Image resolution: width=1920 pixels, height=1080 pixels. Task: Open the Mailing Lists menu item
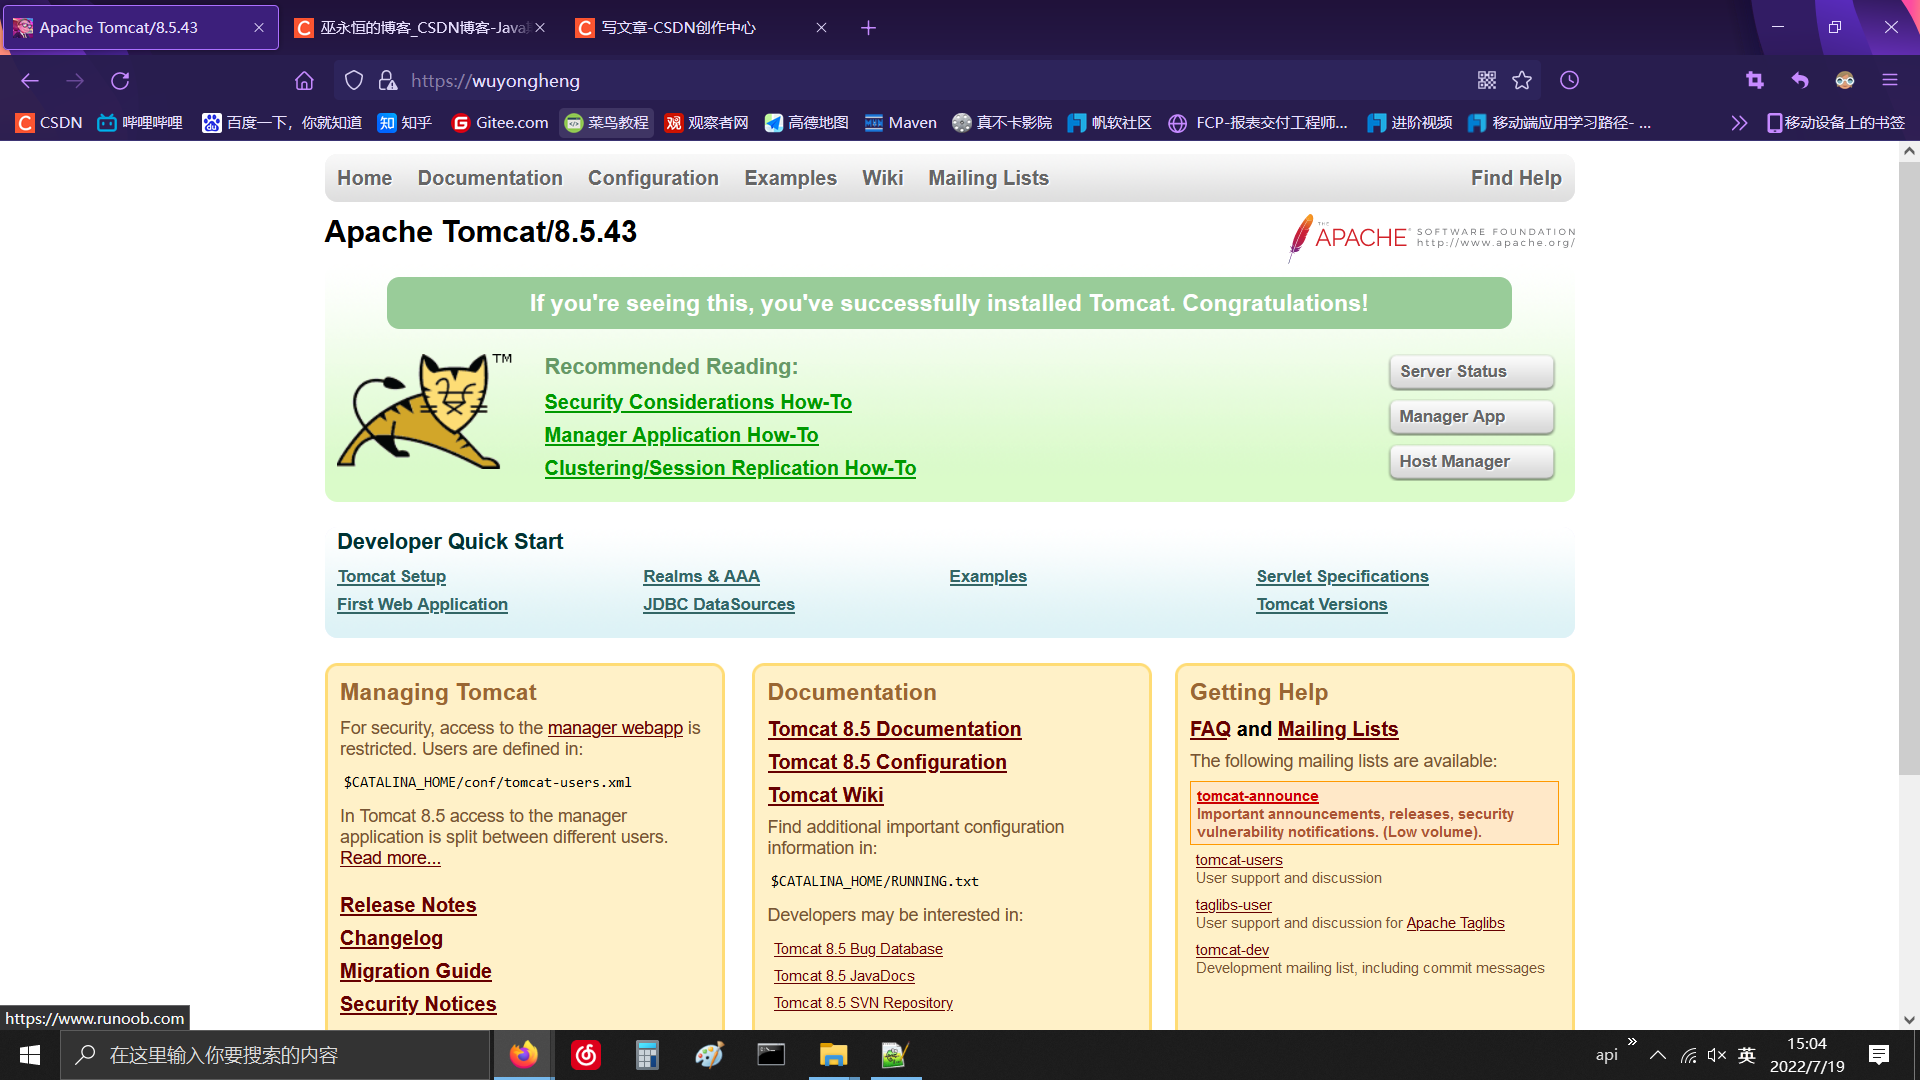(988, 178)
